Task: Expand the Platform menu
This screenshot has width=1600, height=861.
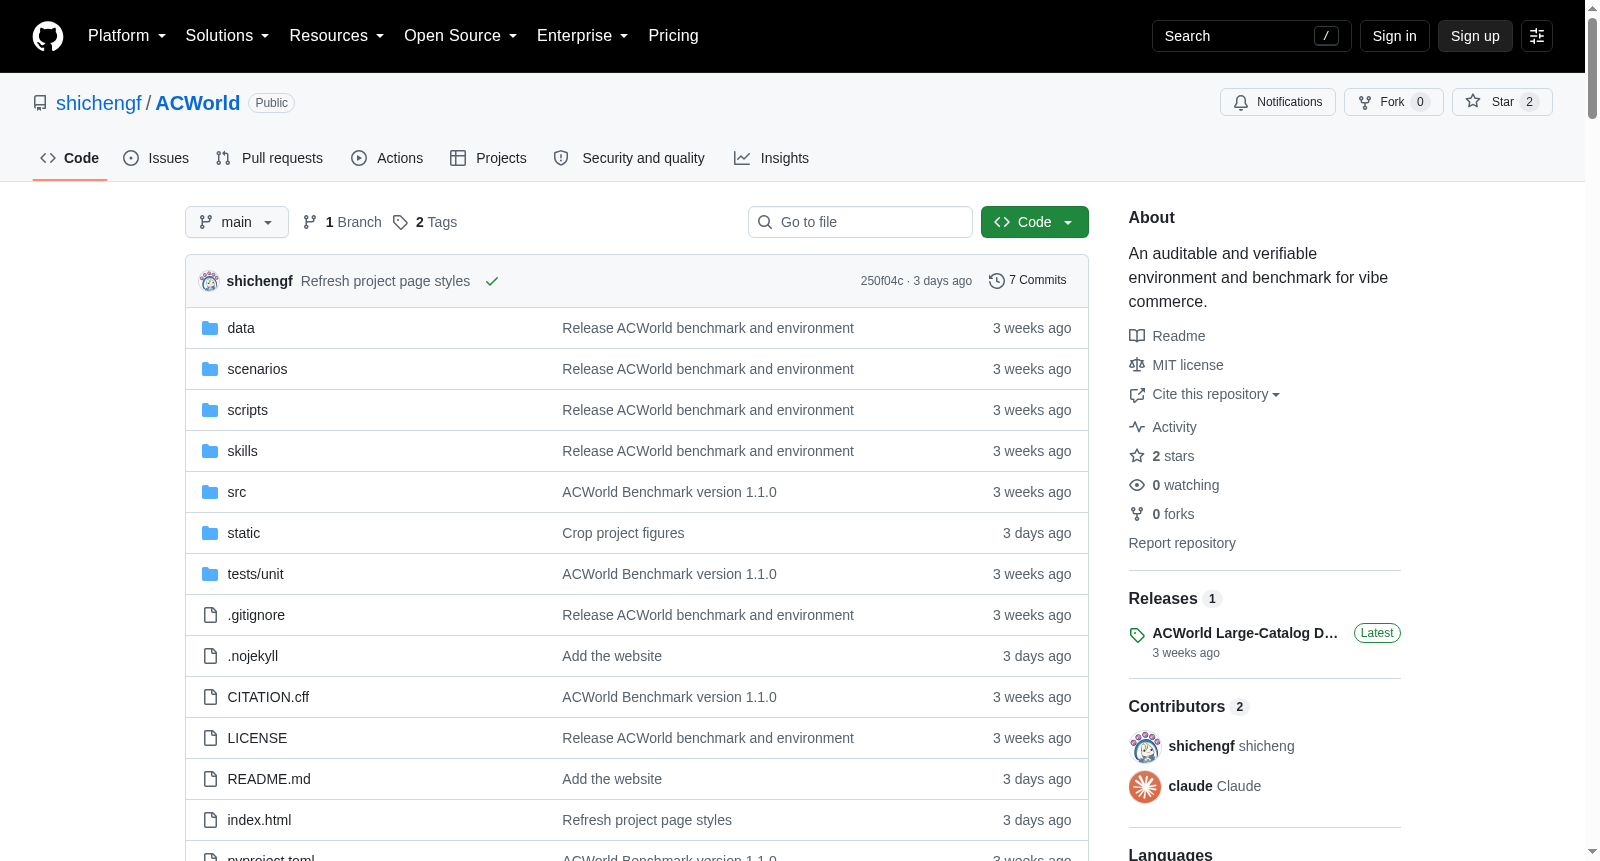Action: click(127, 36)
